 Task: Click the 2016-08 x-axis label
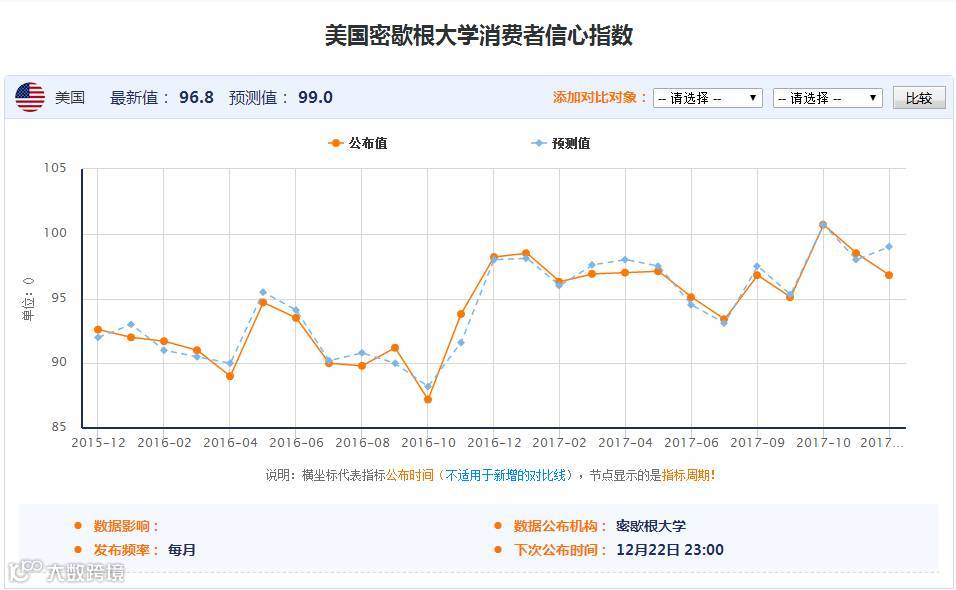click(x=362, y=443)
